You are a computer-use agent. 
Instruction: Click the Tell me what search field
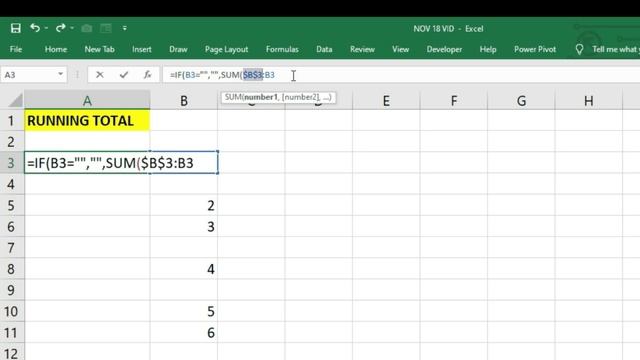(x=616, y=49)
